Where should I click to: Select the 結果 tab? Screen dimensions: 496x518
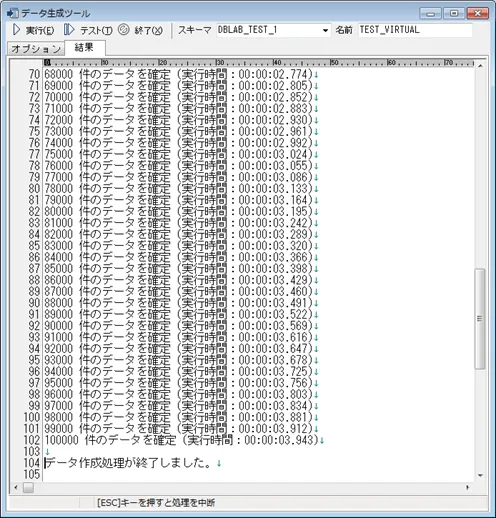tap(85, 48)
